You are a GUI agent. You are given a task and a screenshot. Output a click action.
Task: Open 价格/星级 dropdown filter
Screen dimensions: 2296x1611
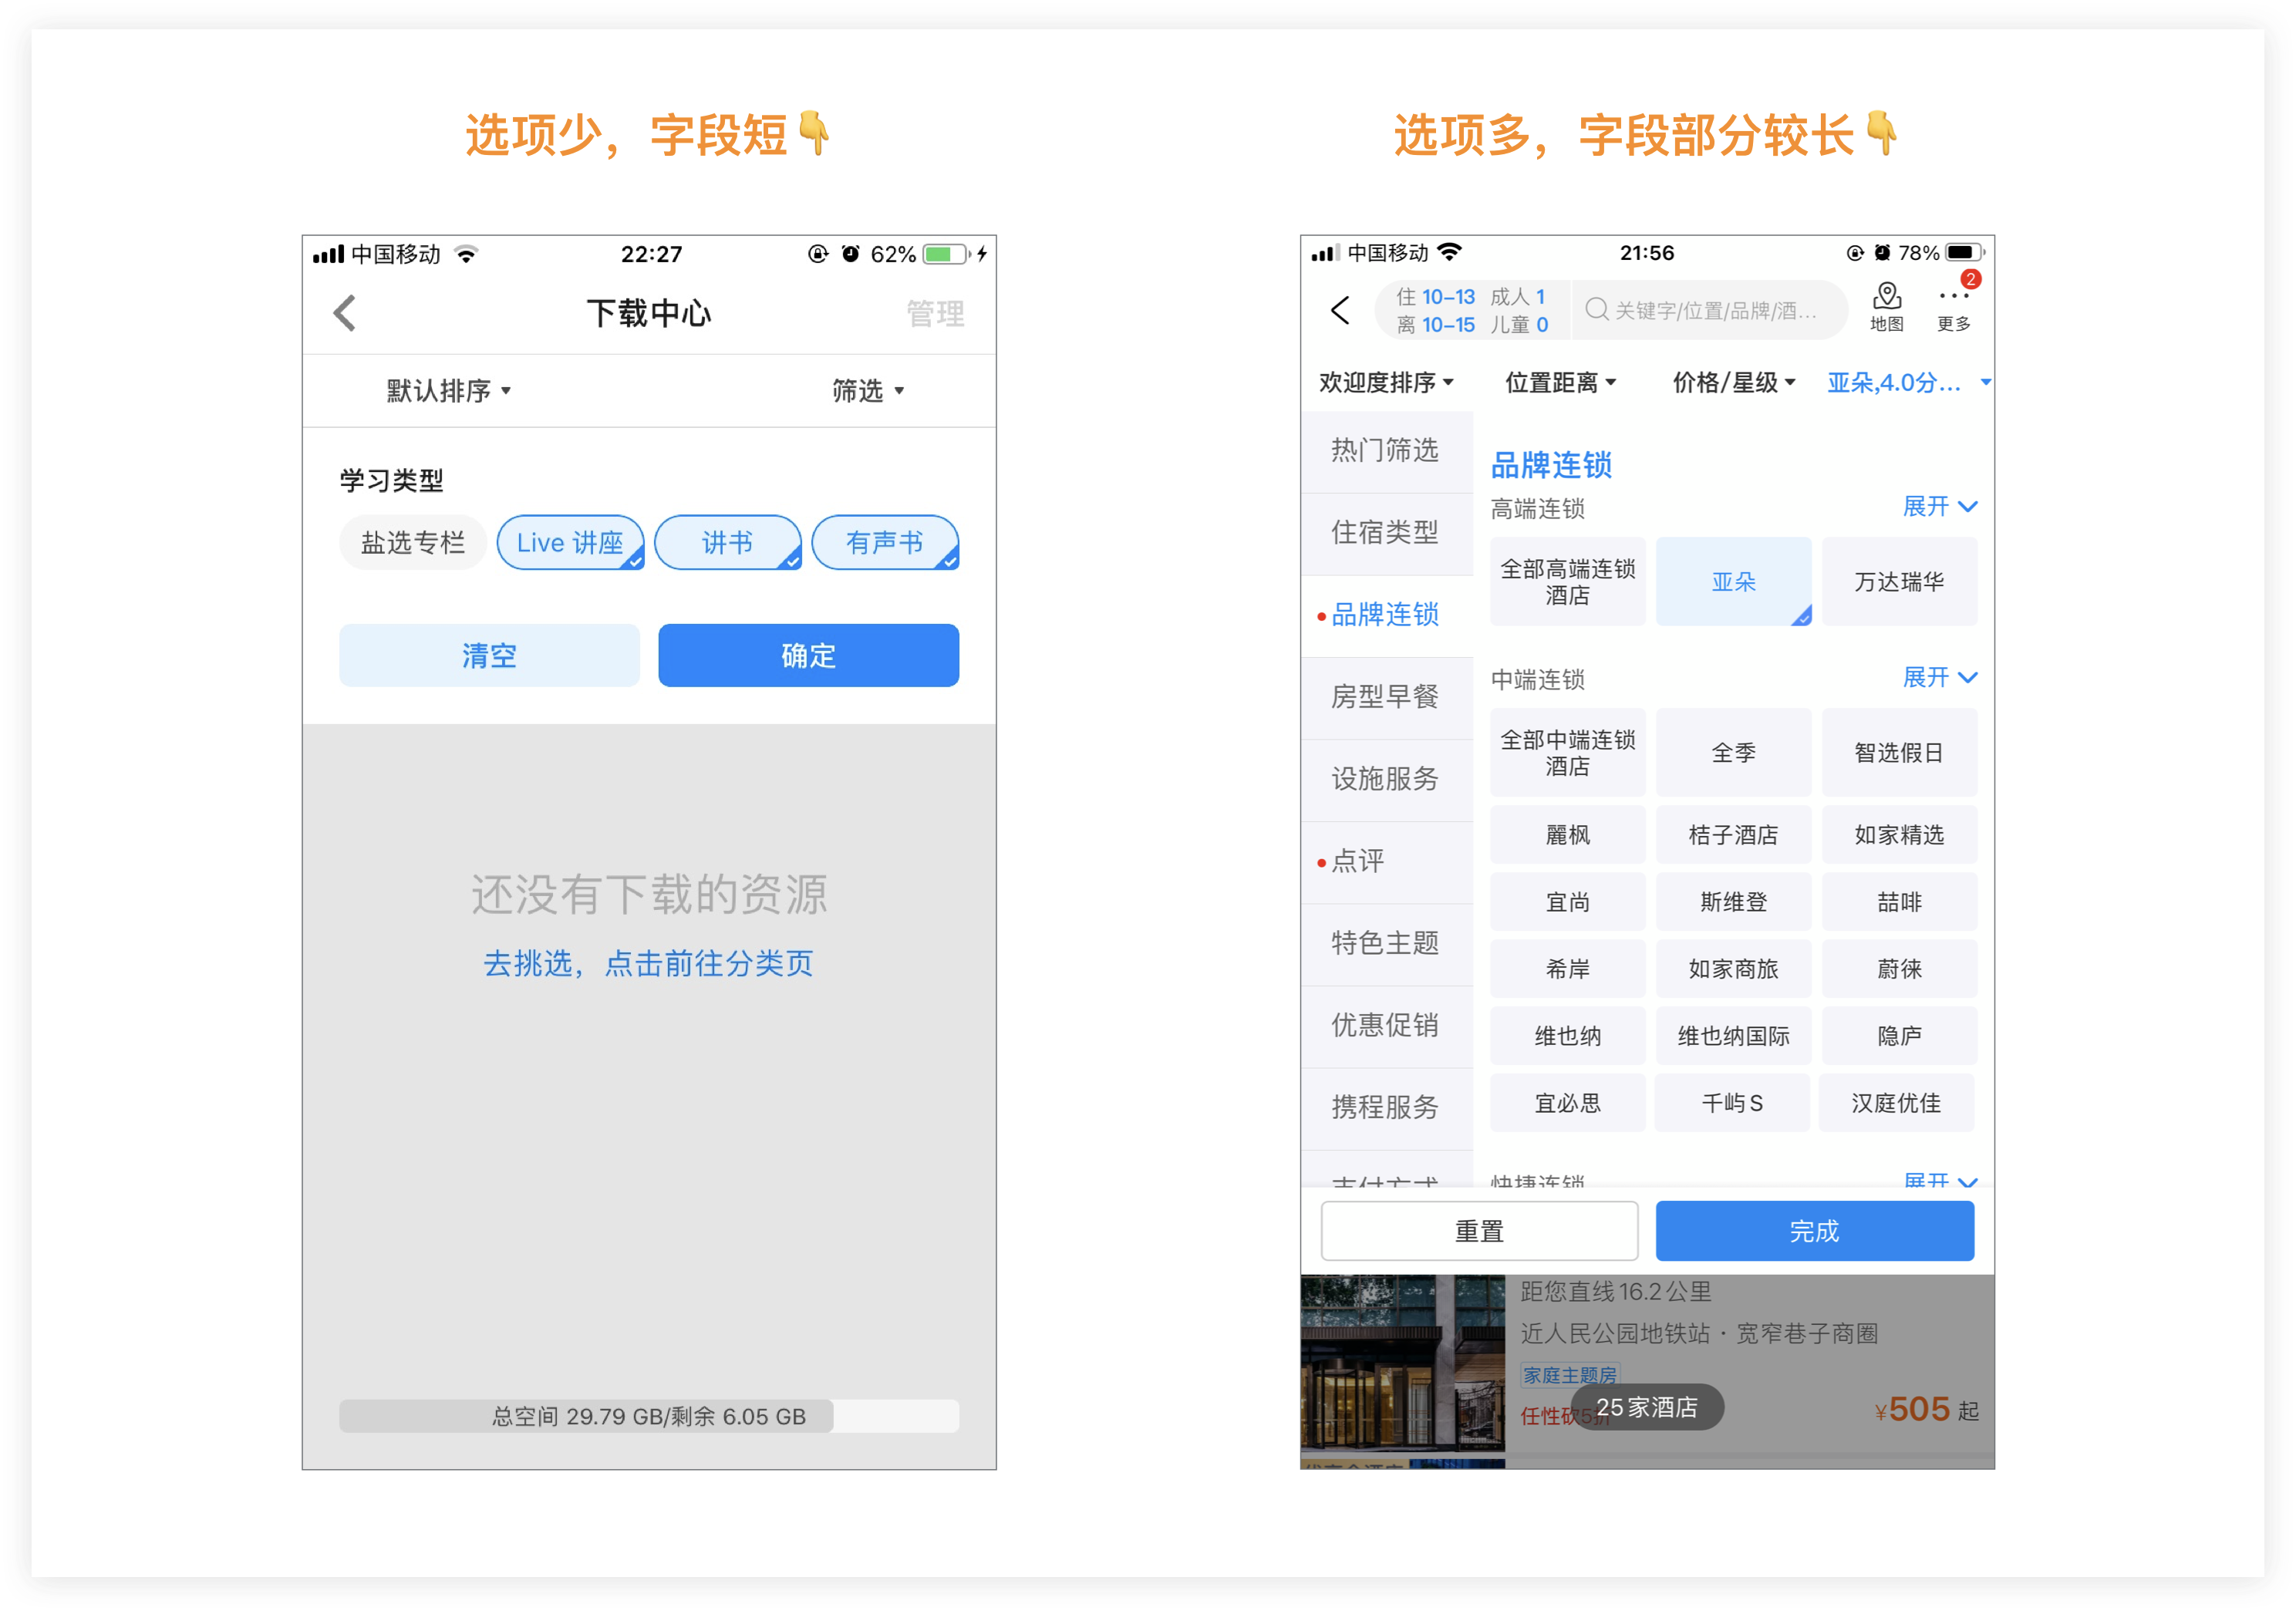point(1732,382)
